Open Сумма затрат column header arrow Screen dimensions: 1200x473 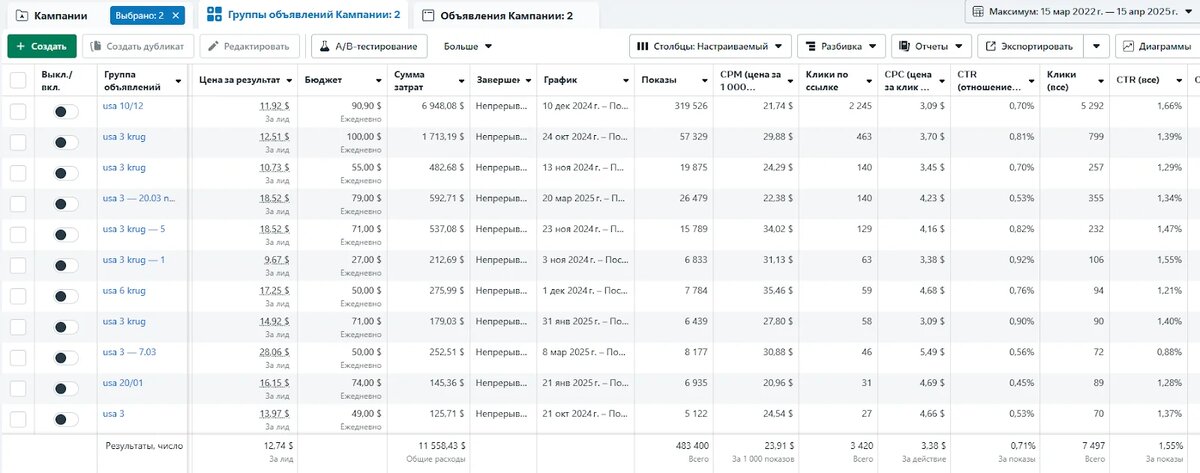462,81
